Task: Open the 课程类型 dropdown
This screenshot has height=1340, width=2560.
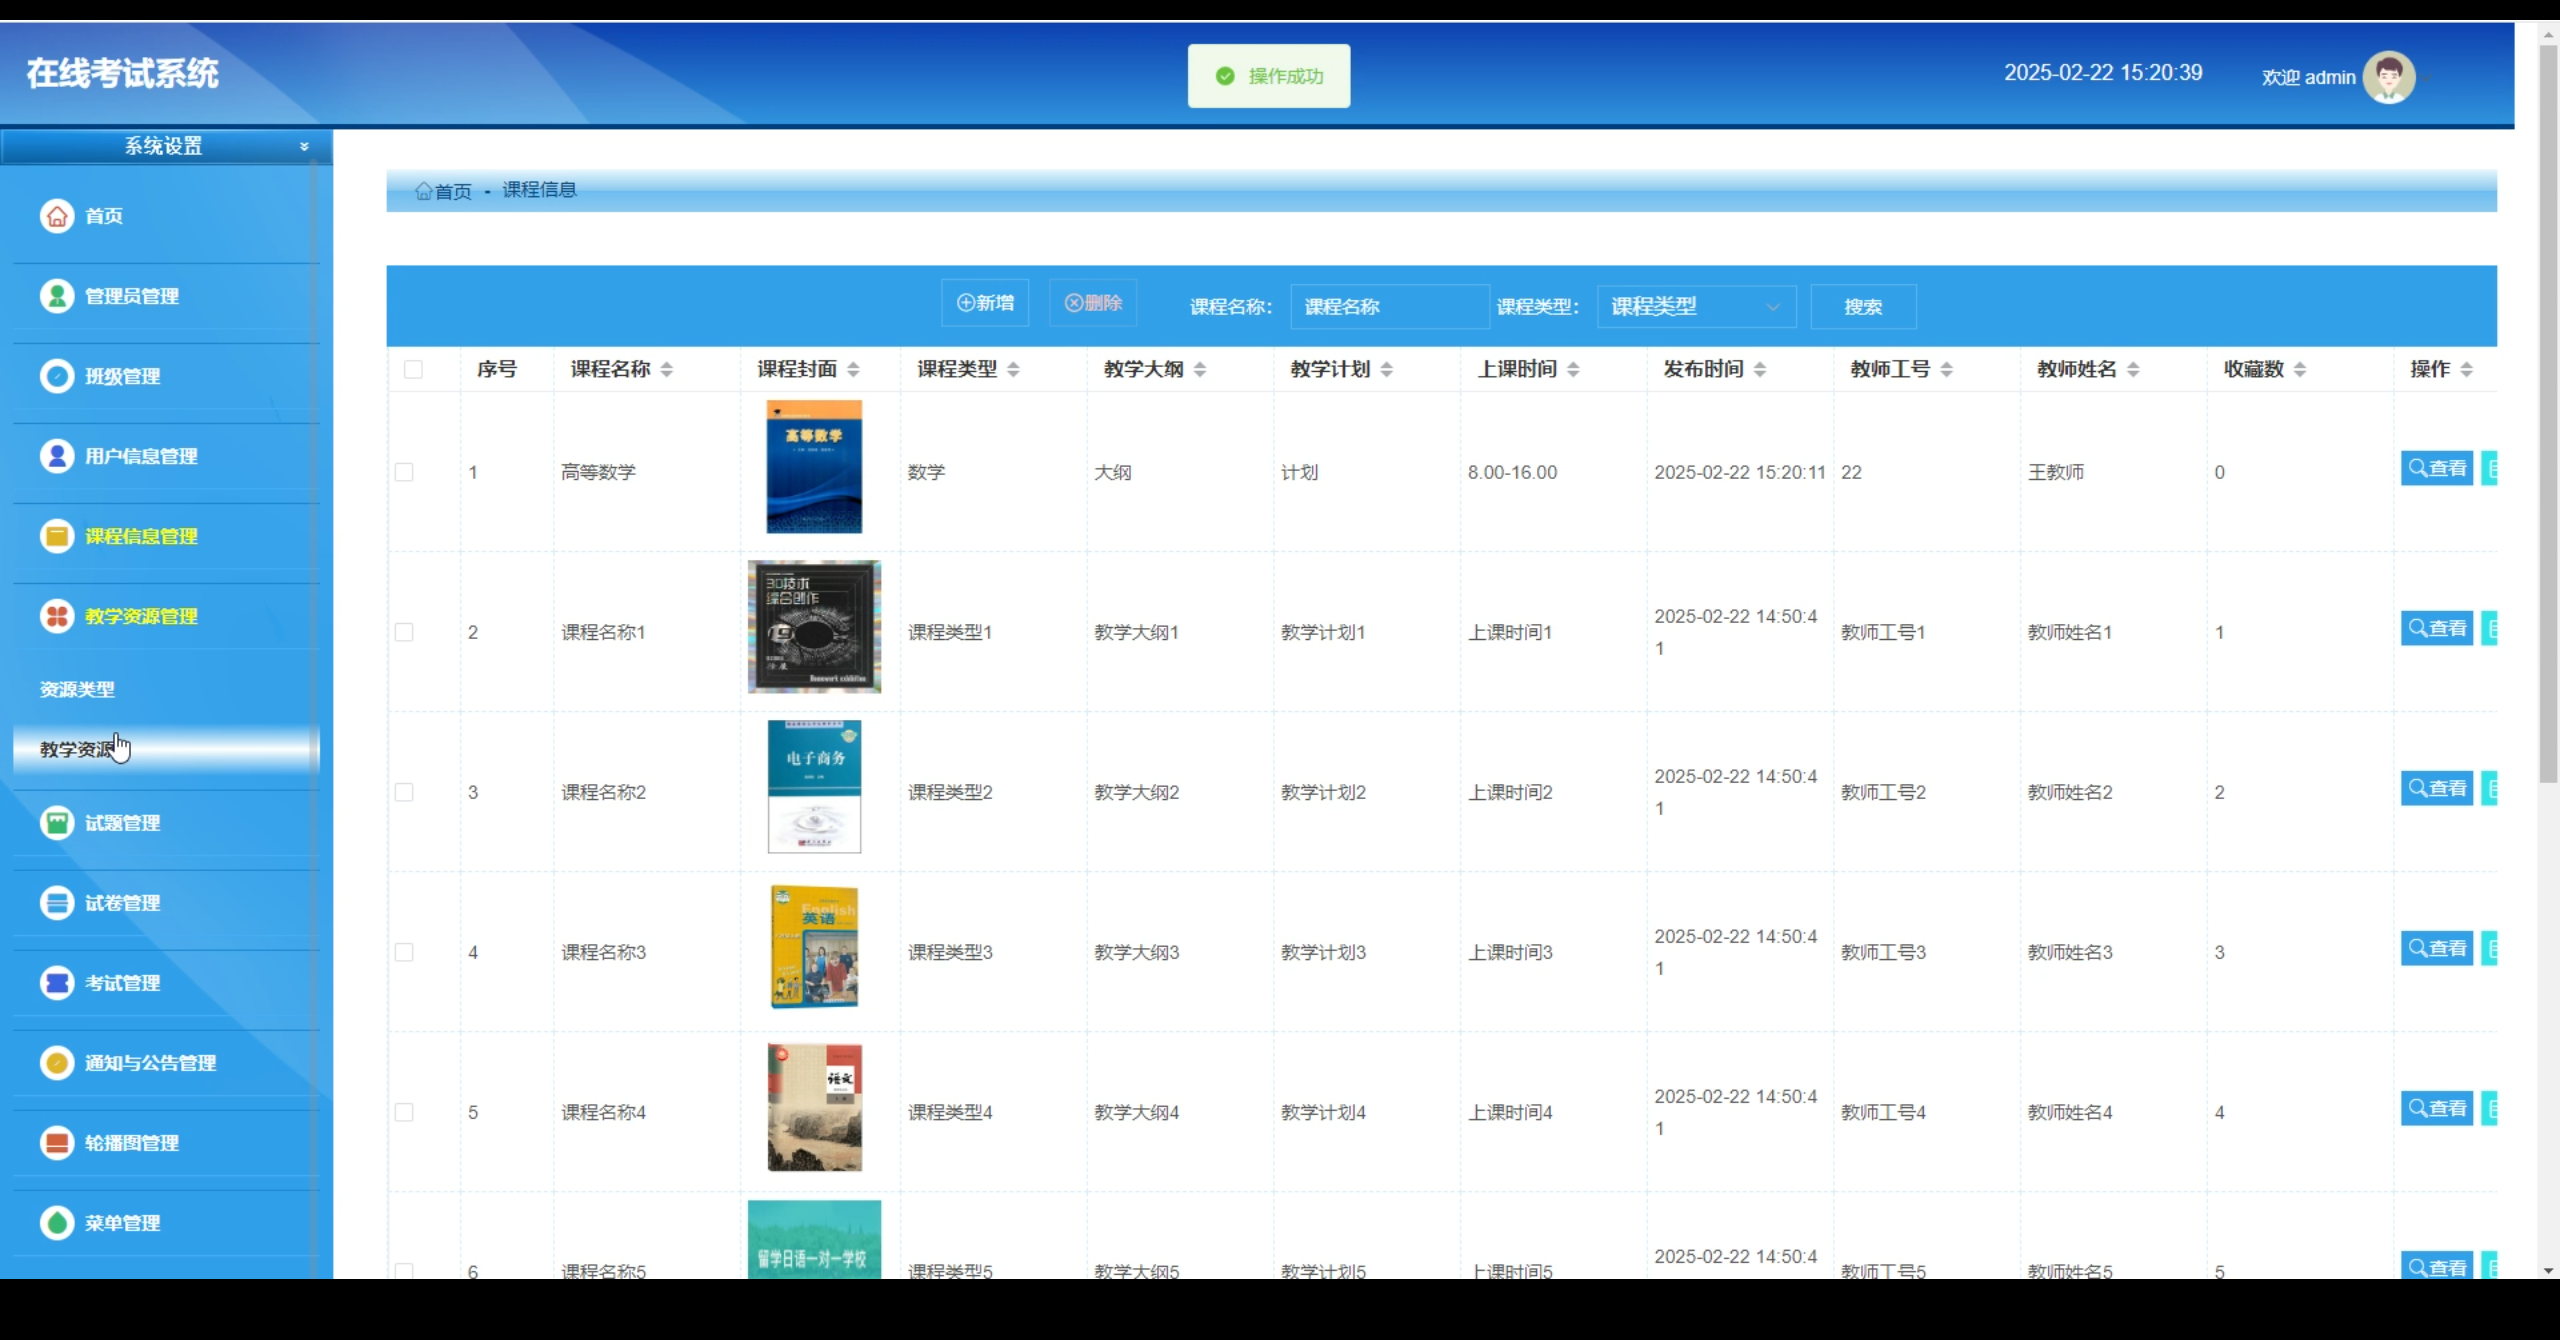Action: 1695,306
